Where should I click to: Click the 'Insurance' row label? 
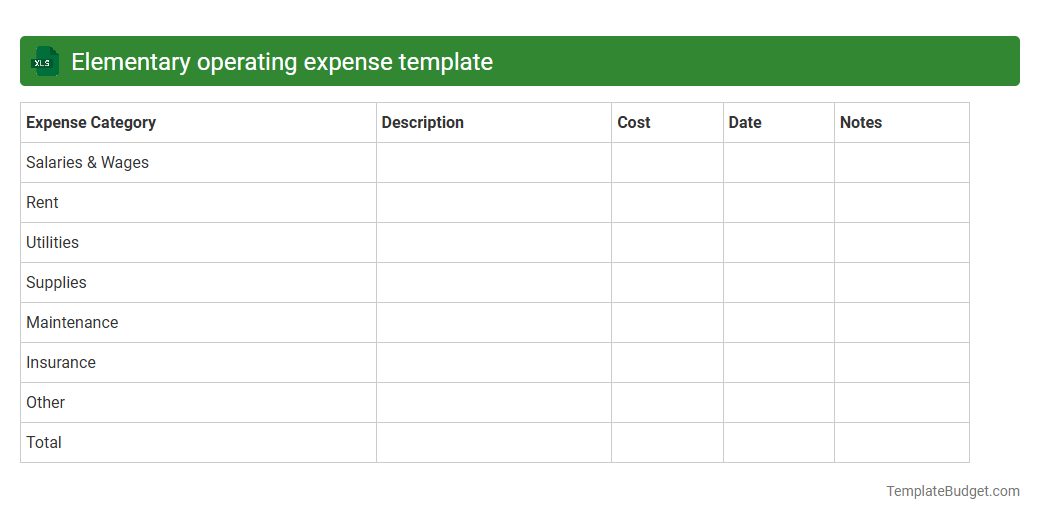61,362
